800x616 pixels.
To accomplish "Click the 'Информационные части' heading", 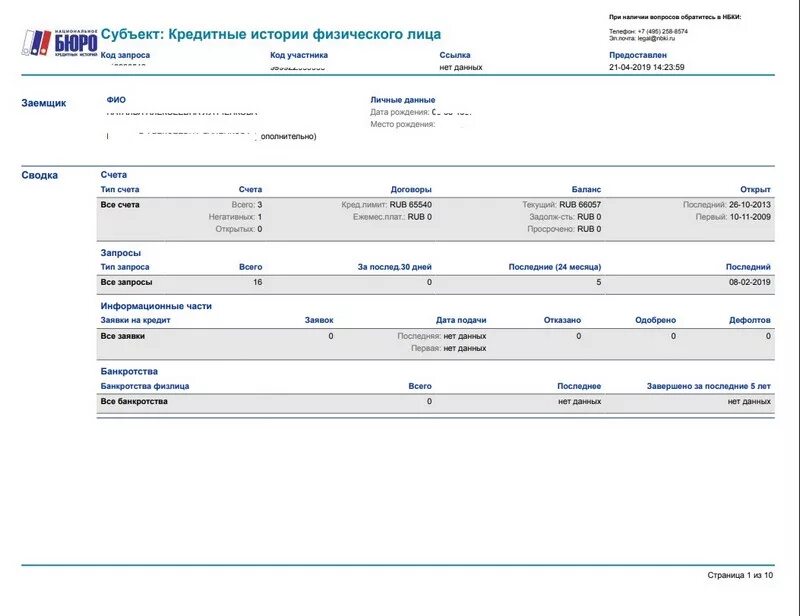I will (156, 306).
